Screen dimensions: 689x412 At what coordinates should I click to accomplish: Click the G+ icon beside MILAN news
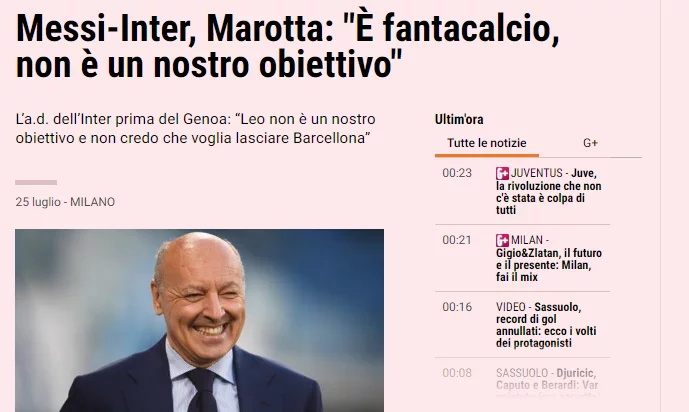[502, 240]
